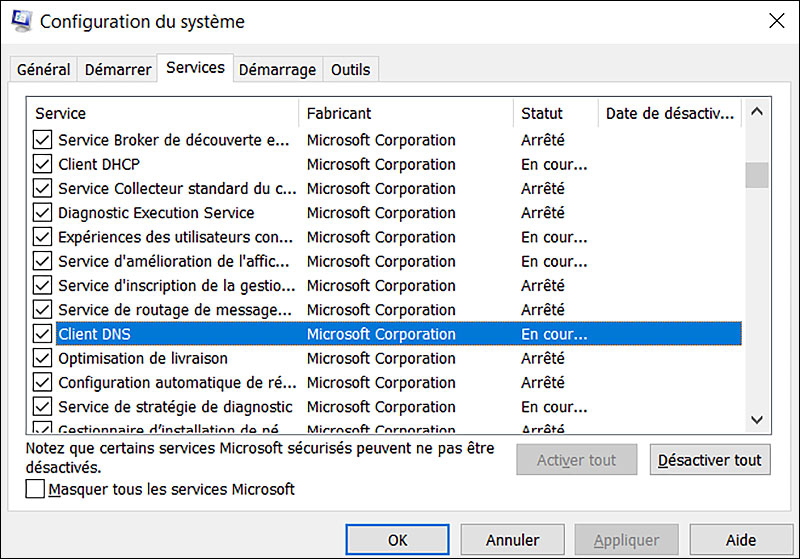
Task: Click the scrollbar up arrow
Action: (757, 111)
